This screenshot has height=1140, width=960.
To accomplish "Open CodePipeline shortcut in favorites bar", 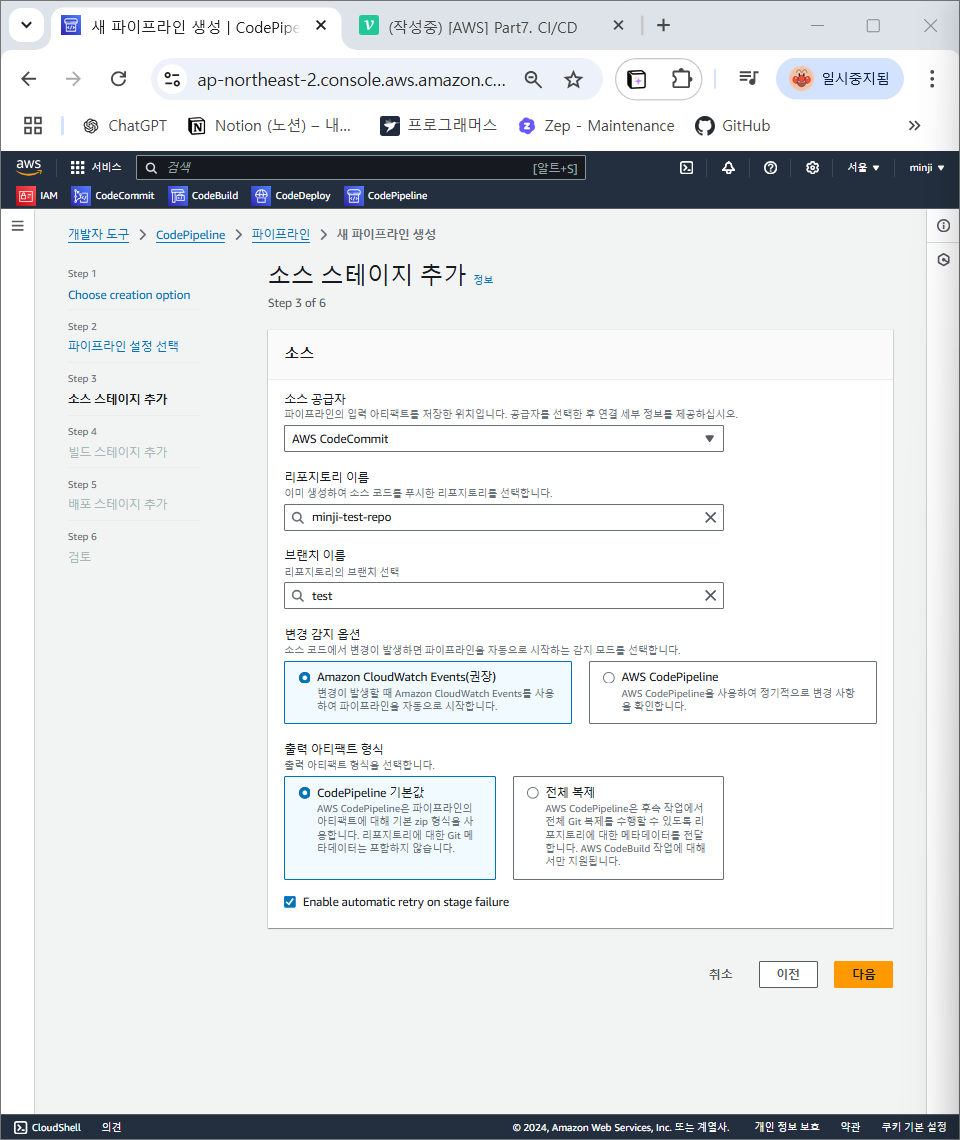I will (x=386, y=196).
